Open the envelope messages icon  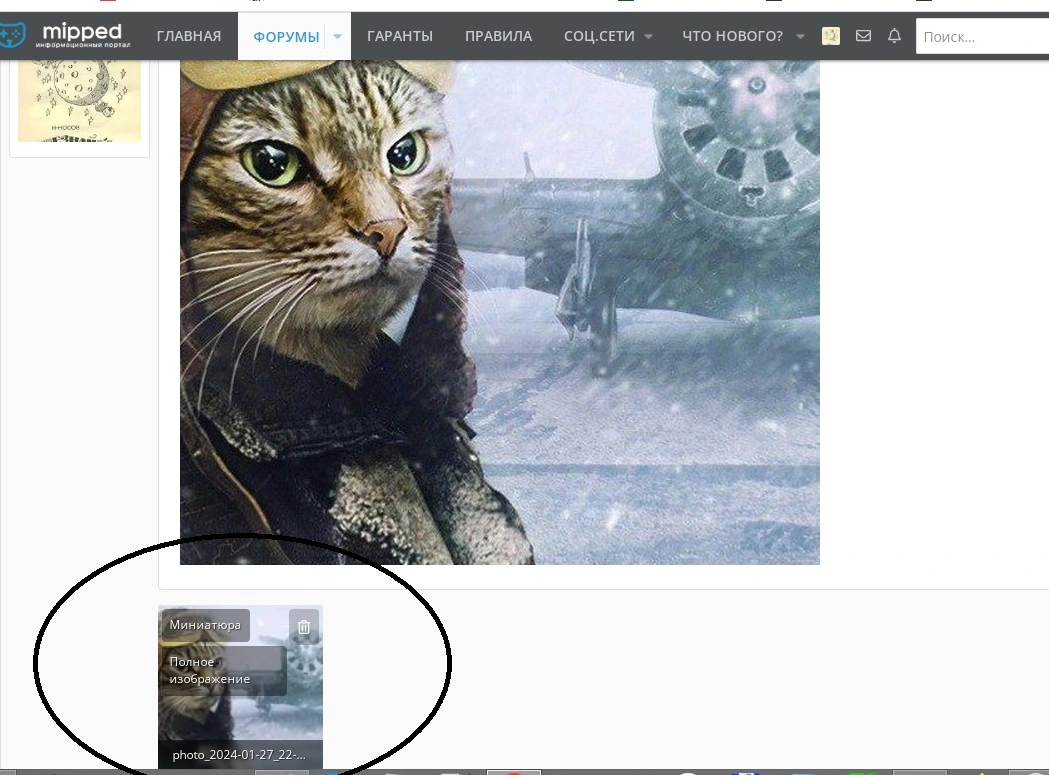click(864, 36)
